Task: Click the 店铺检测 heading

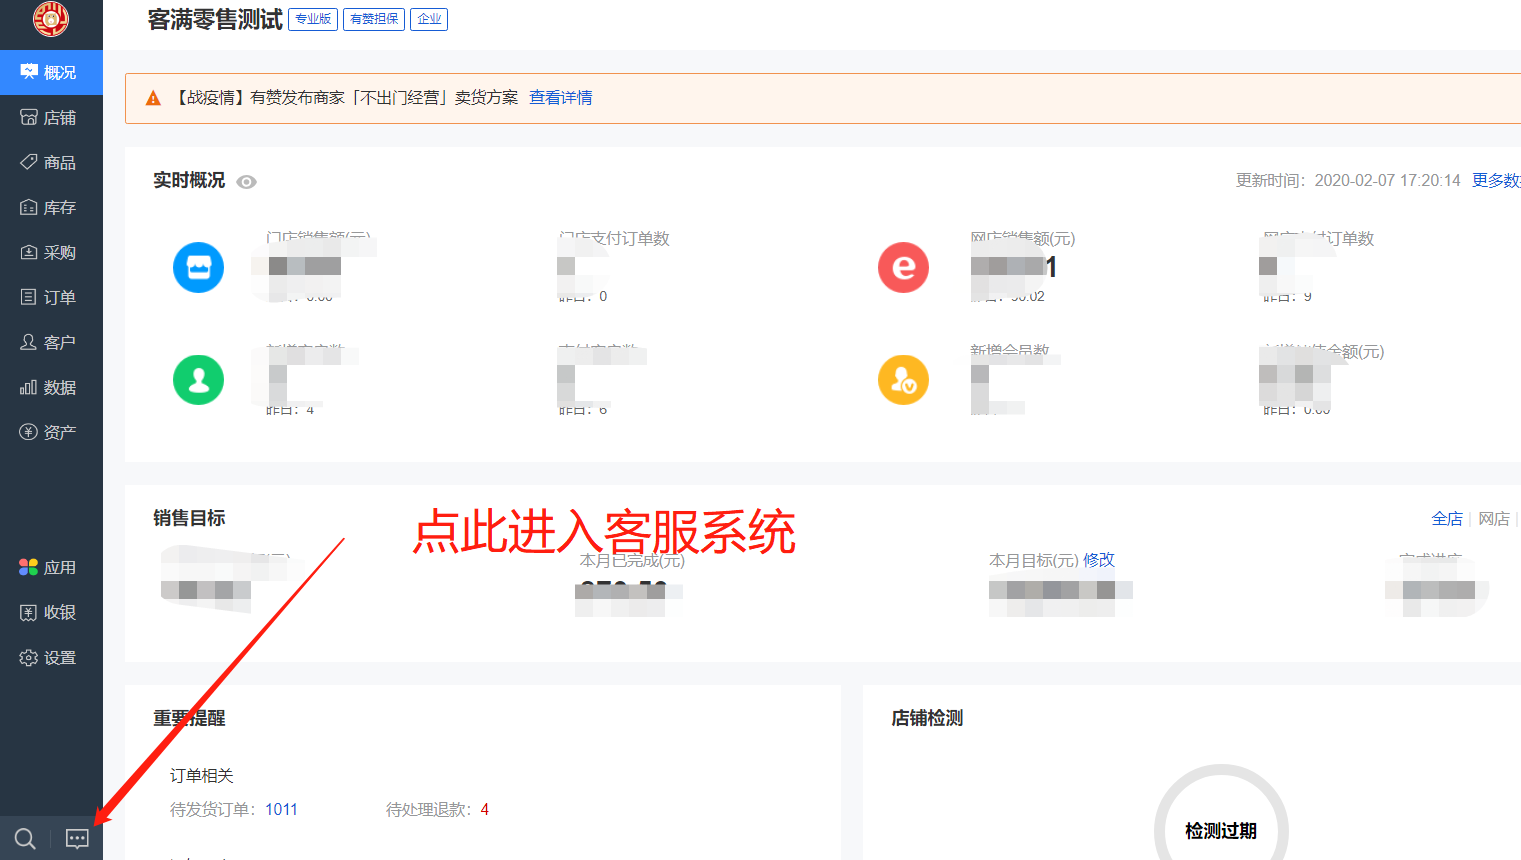Action: coord(927,718)
